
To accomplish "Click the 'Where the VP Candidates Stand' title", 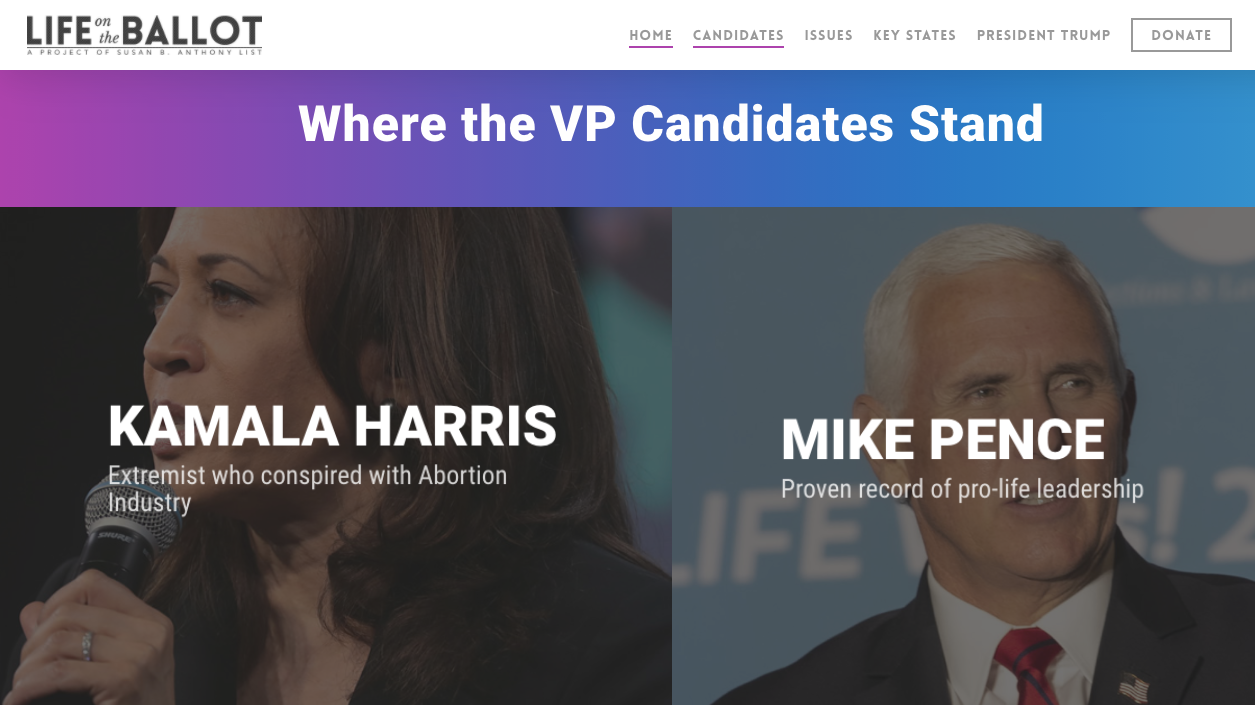I will click(671, 124).
